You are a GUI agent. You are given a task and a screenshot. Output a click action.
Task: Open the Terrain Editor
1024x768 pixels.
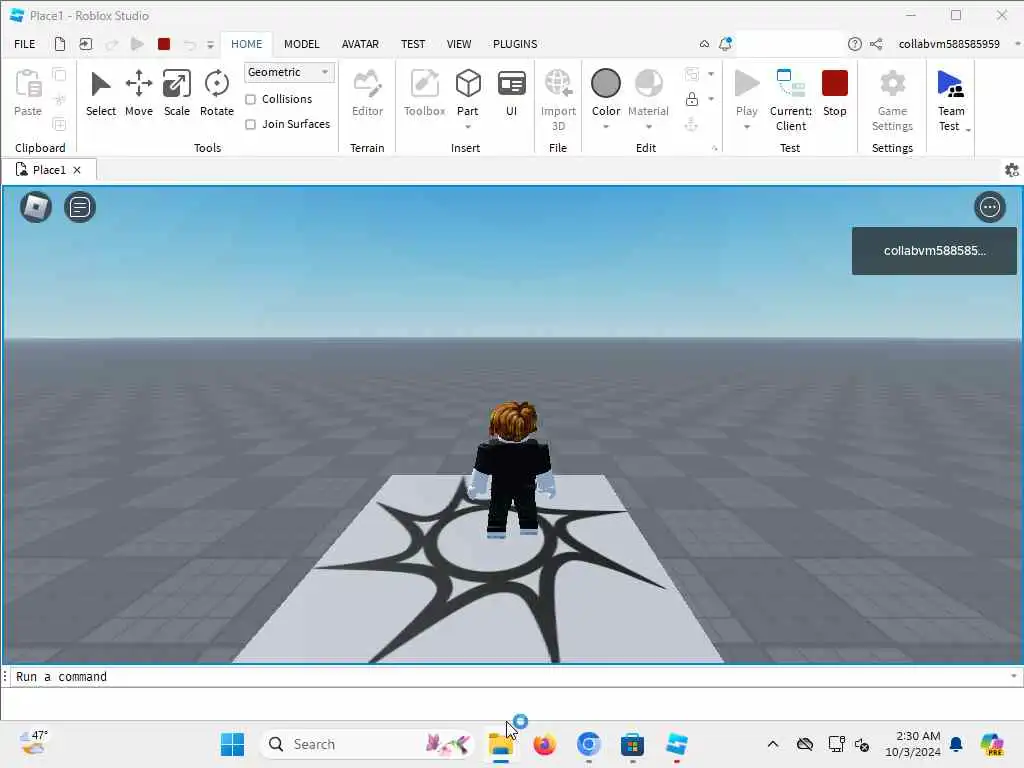(x=367, y=93)
